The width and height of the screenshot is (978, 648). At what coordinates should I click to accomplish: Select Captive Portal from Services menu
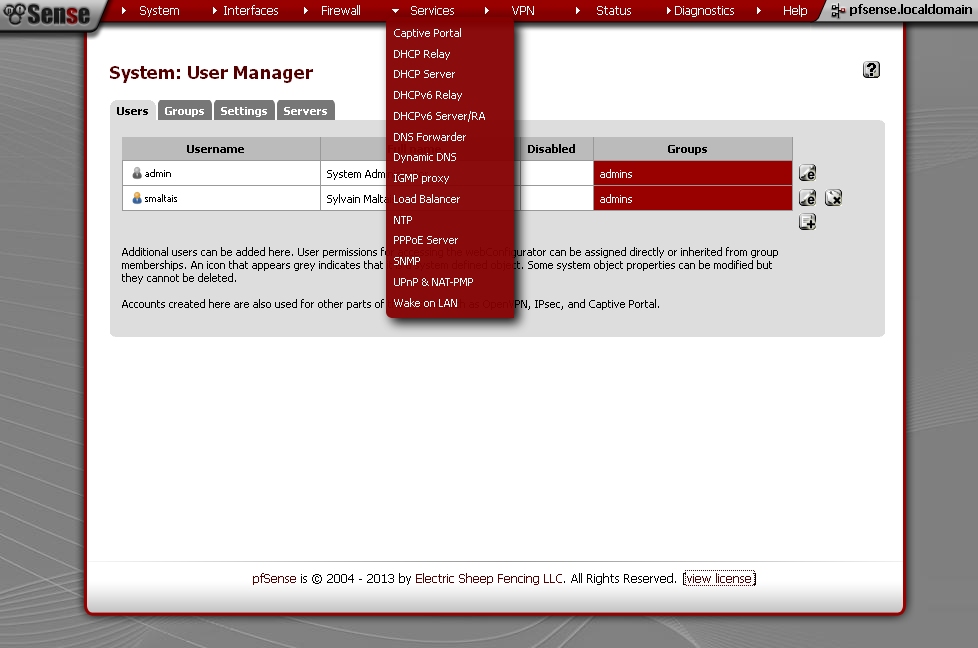click(x=427, y=33)
